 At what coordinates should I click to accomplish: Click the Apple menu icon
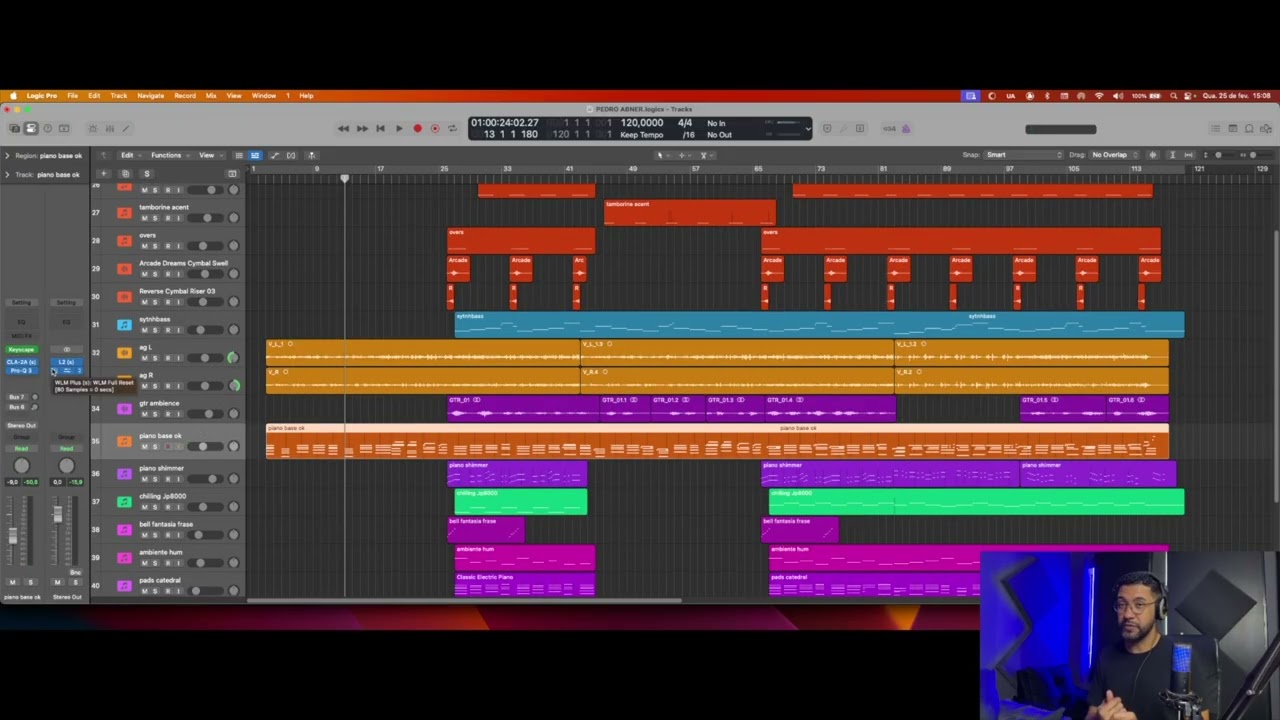click(x=13, y=96)
